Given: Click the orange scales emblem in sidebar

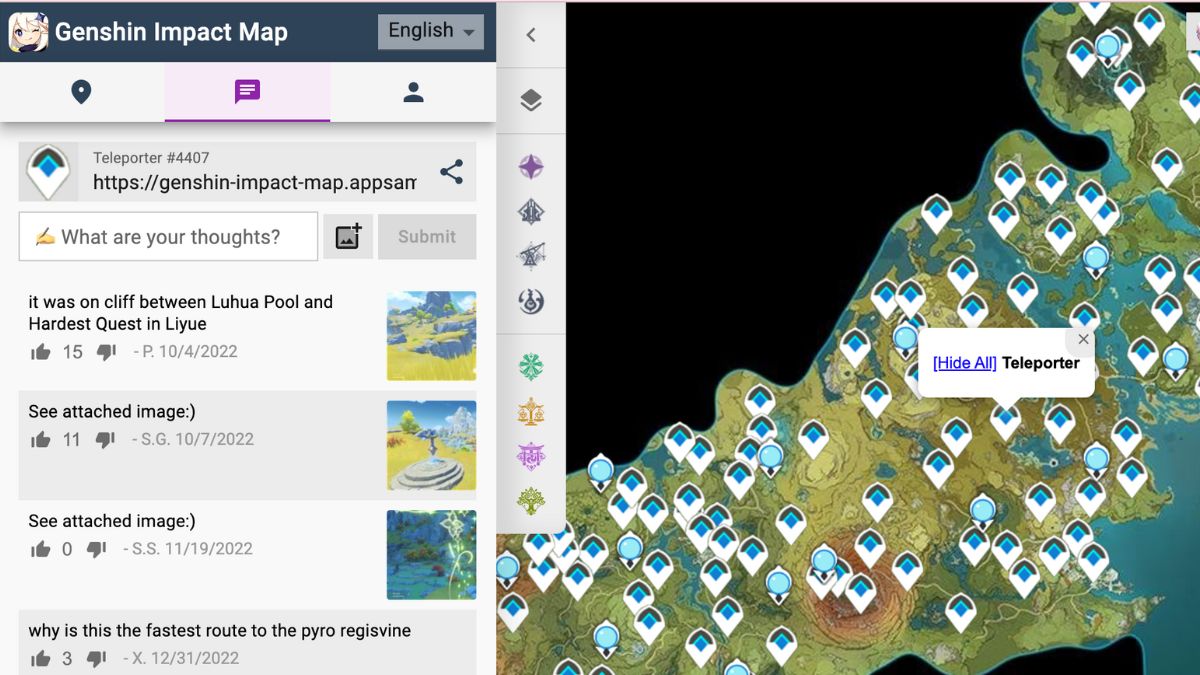Looking at the screenshot, I should point(531,411).
